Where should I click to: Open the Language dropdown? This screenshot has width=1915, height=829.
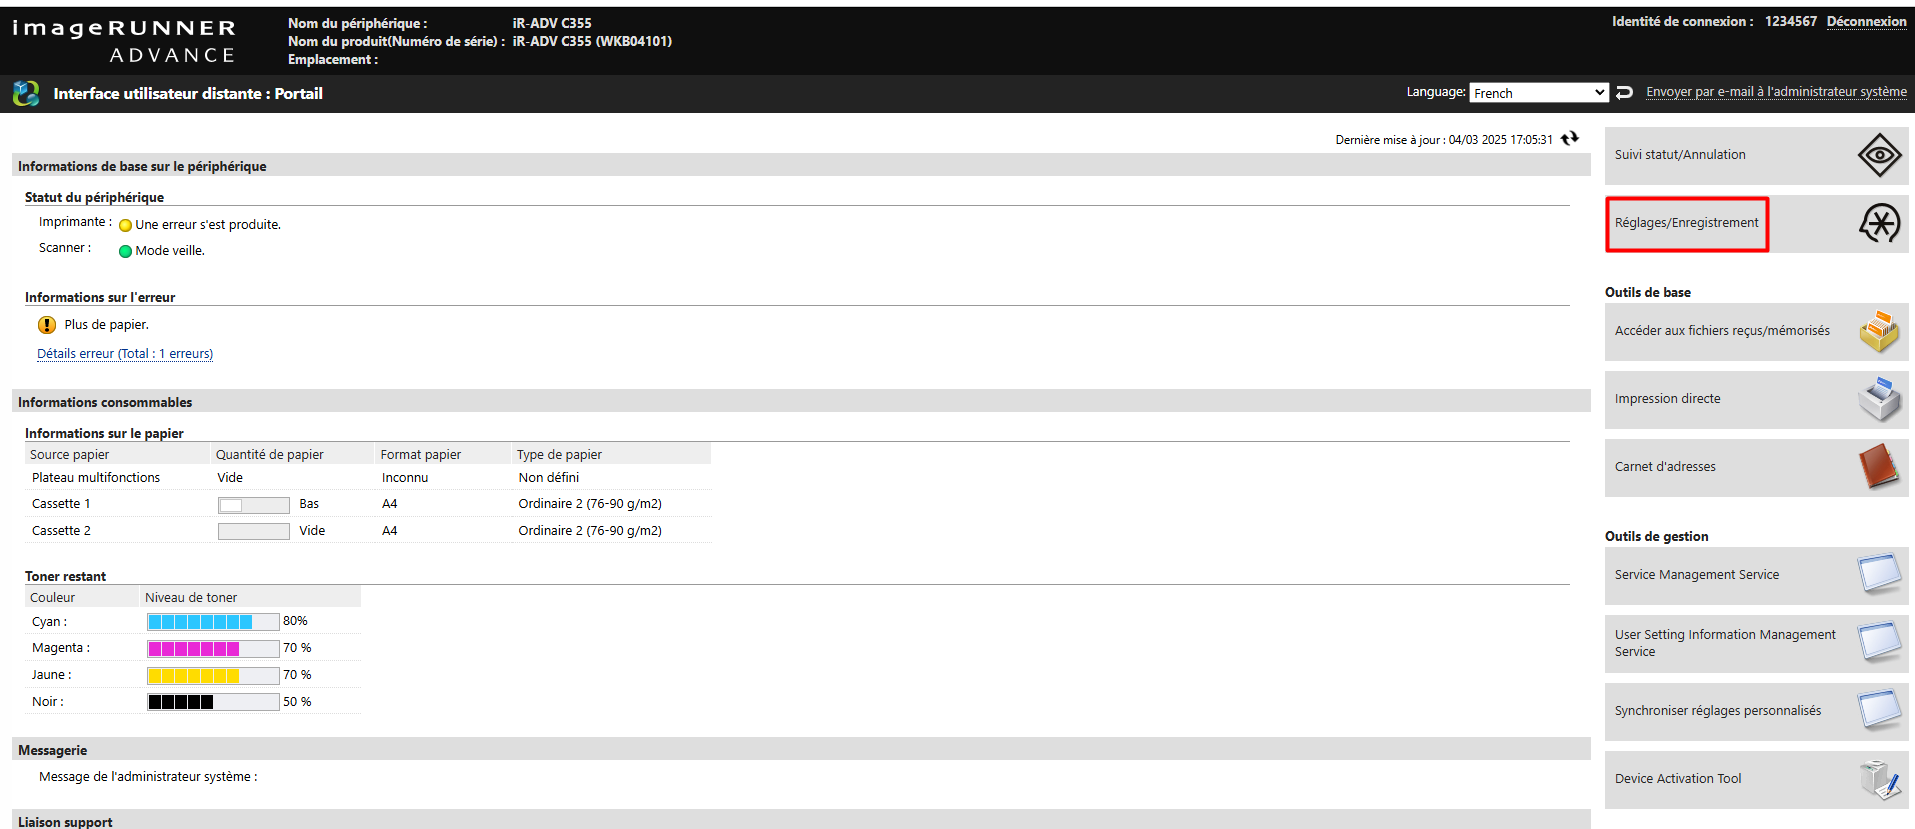click(x=1538, y=93)
